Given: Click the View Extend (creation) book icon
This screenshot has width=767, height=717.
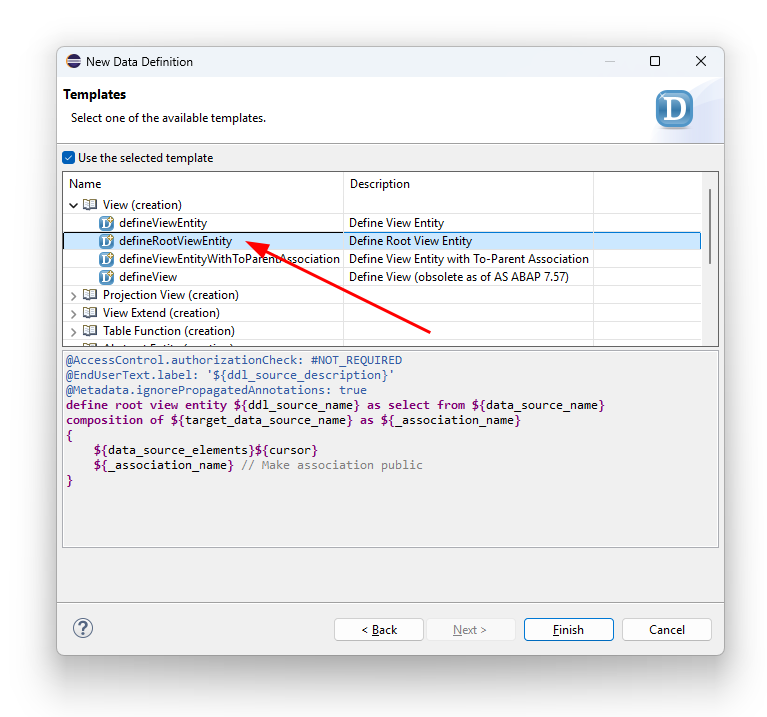Looking at the screenshot, I should coord(90,313).
